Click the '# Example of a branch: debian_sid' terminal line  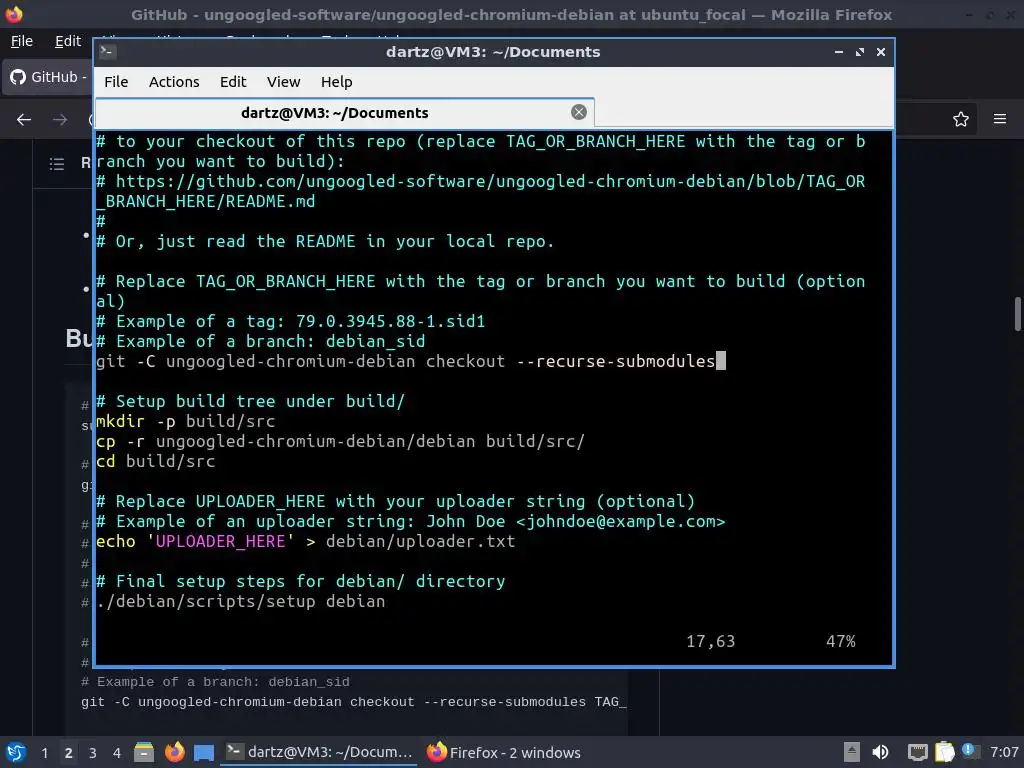click(x=261, y=341)
